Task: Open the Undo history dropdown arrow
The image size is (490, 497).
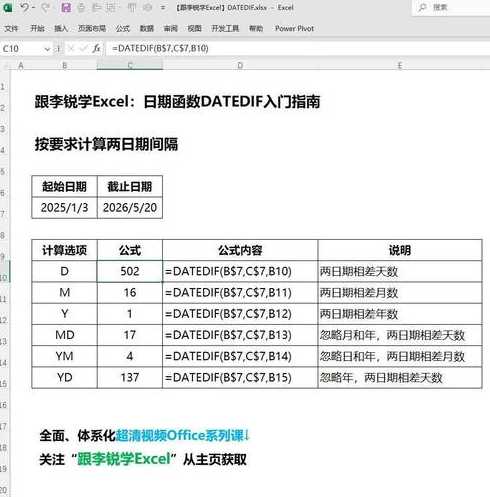Action: [x=34, y=7]
